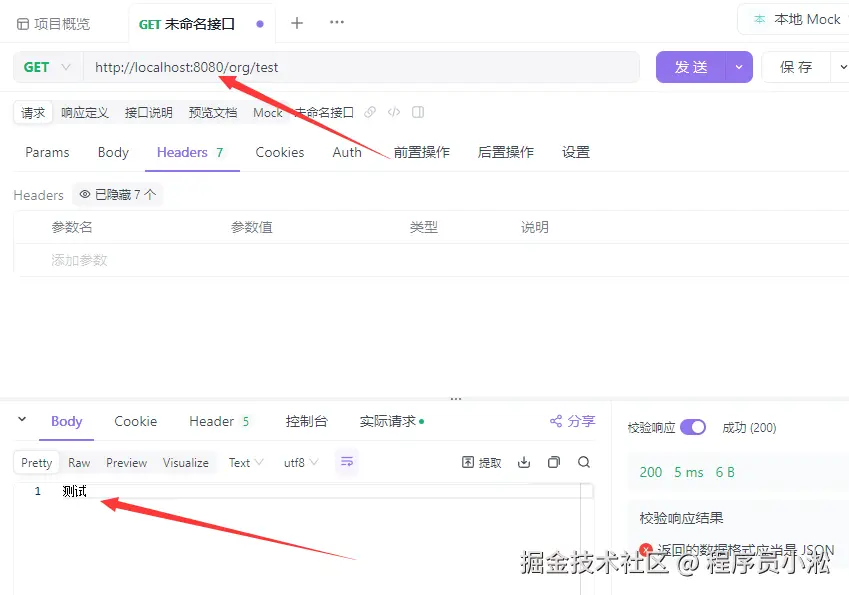Screen dimensions: 849x595
Task: Switch to the 预览文档 view
Action: tap(213, 113)
